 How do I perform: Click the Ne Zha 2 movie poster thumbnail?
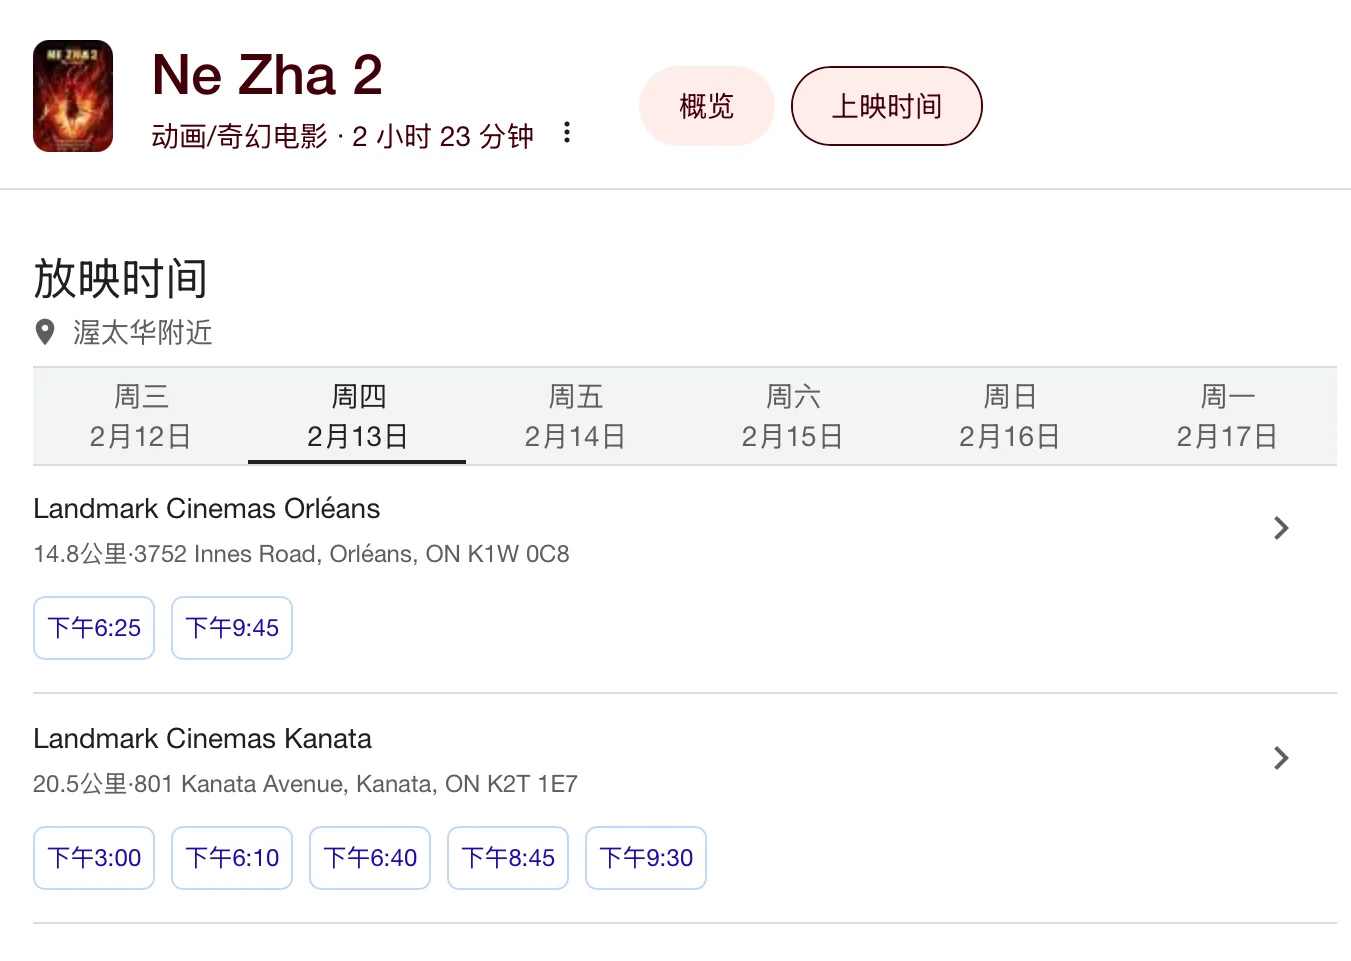(x=73, y=96)
